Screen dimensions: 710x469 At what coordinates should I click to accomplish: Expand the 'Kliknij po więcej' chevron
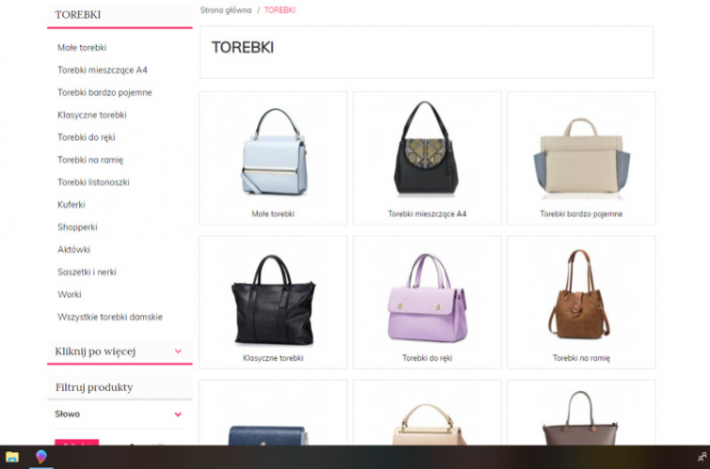coord(178,351)
